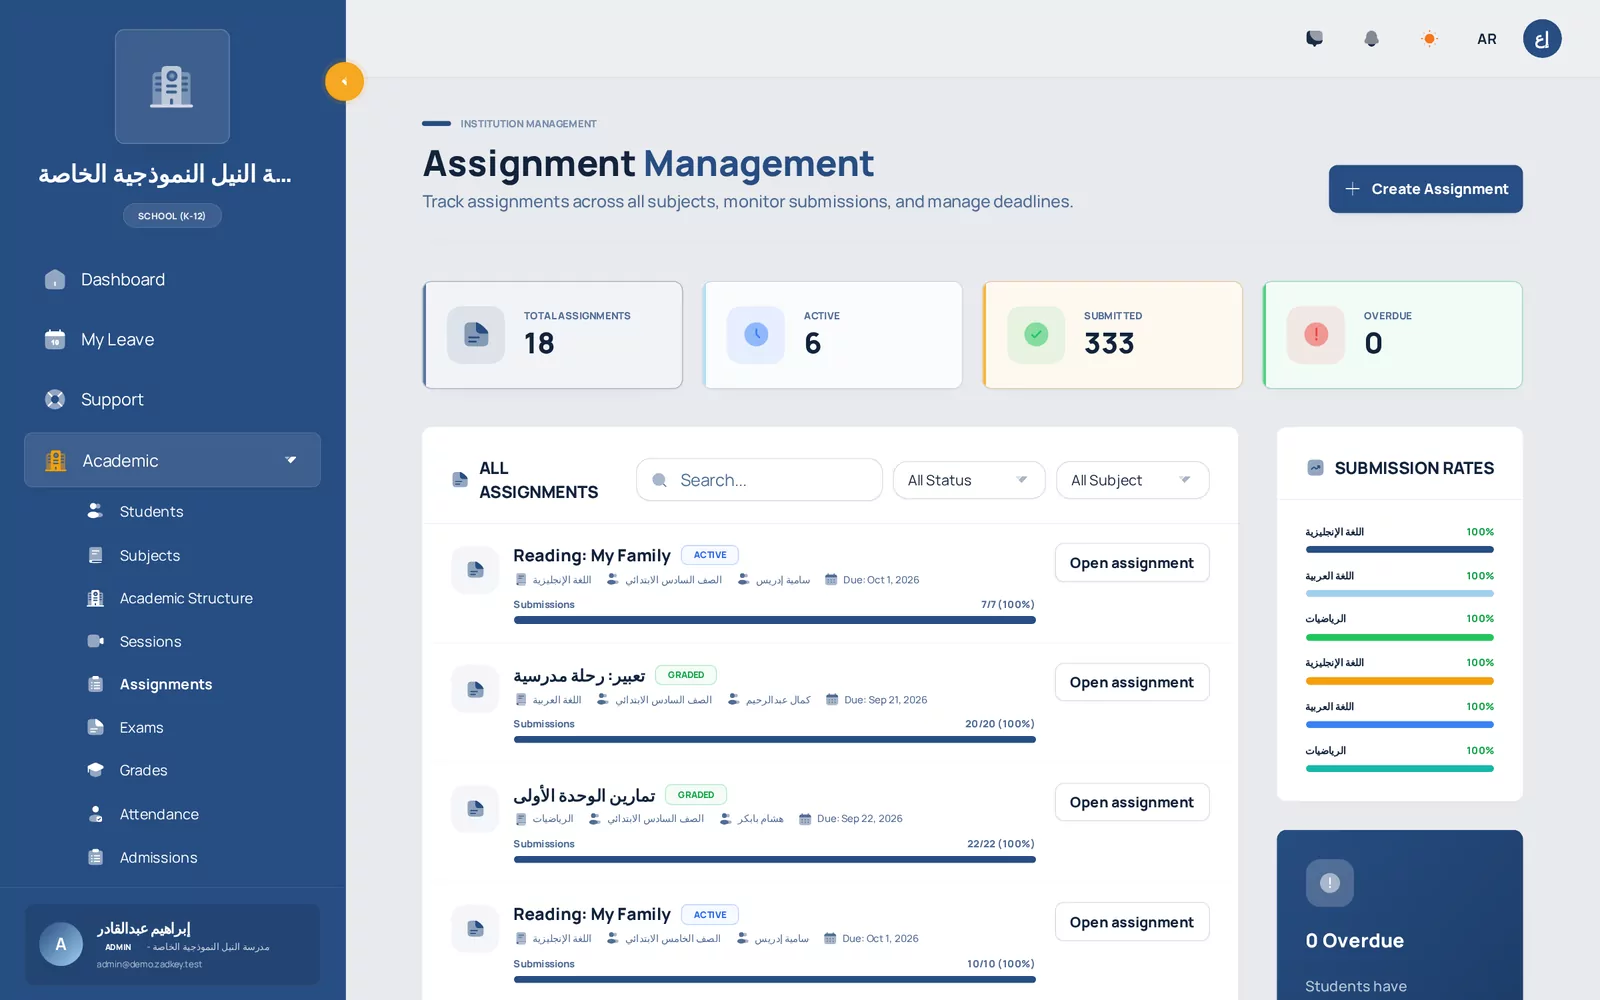Open assignment Reading: My Family due Oct 1 first row
The image size is (1600, 1000).
tap(1132, 563)
